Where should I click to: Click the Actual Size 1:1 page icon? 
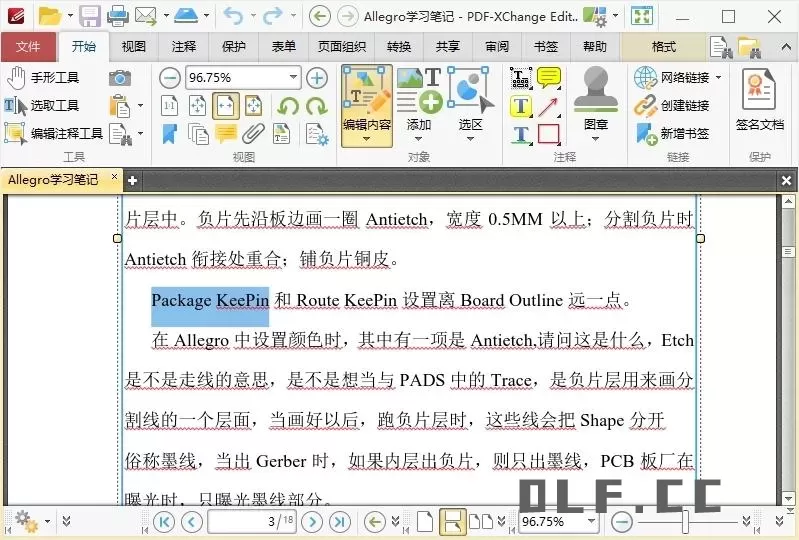(170, 106)
